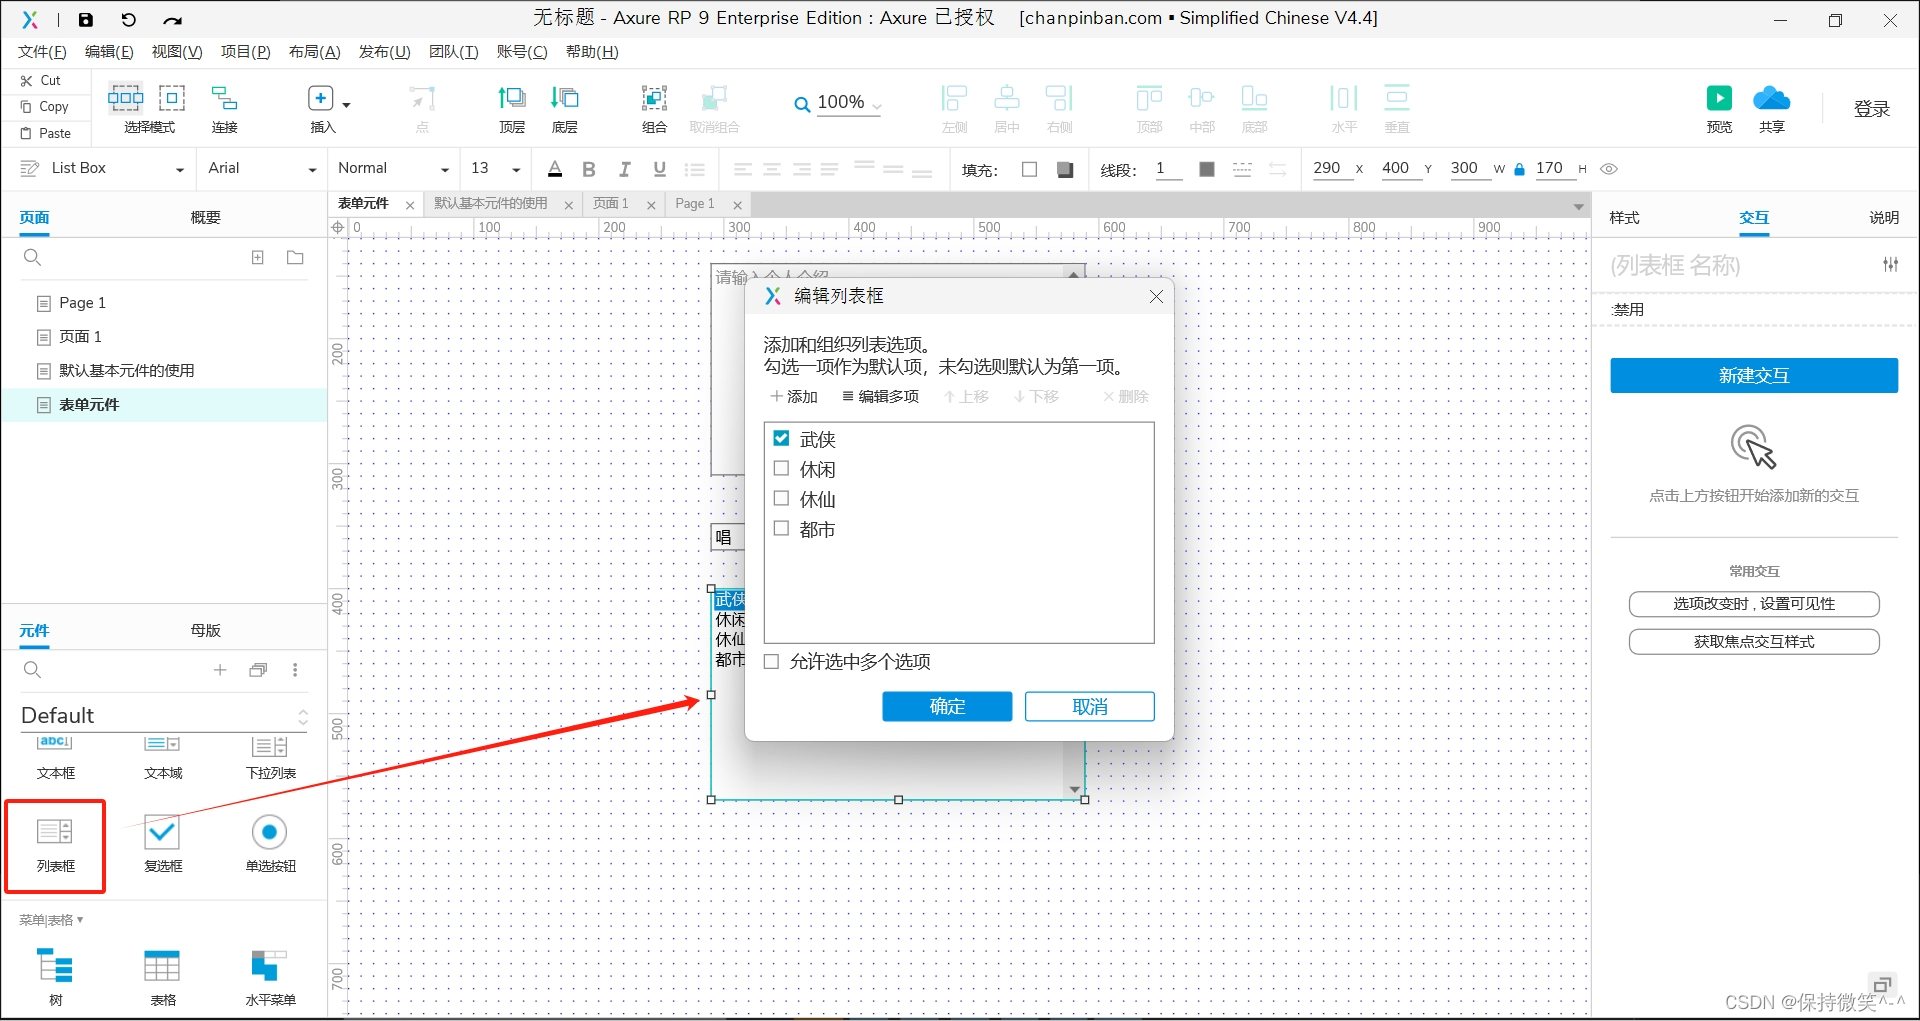Click the Paste toolbar item
The height and width of the screenshot is (1021, 1920).
46,133
